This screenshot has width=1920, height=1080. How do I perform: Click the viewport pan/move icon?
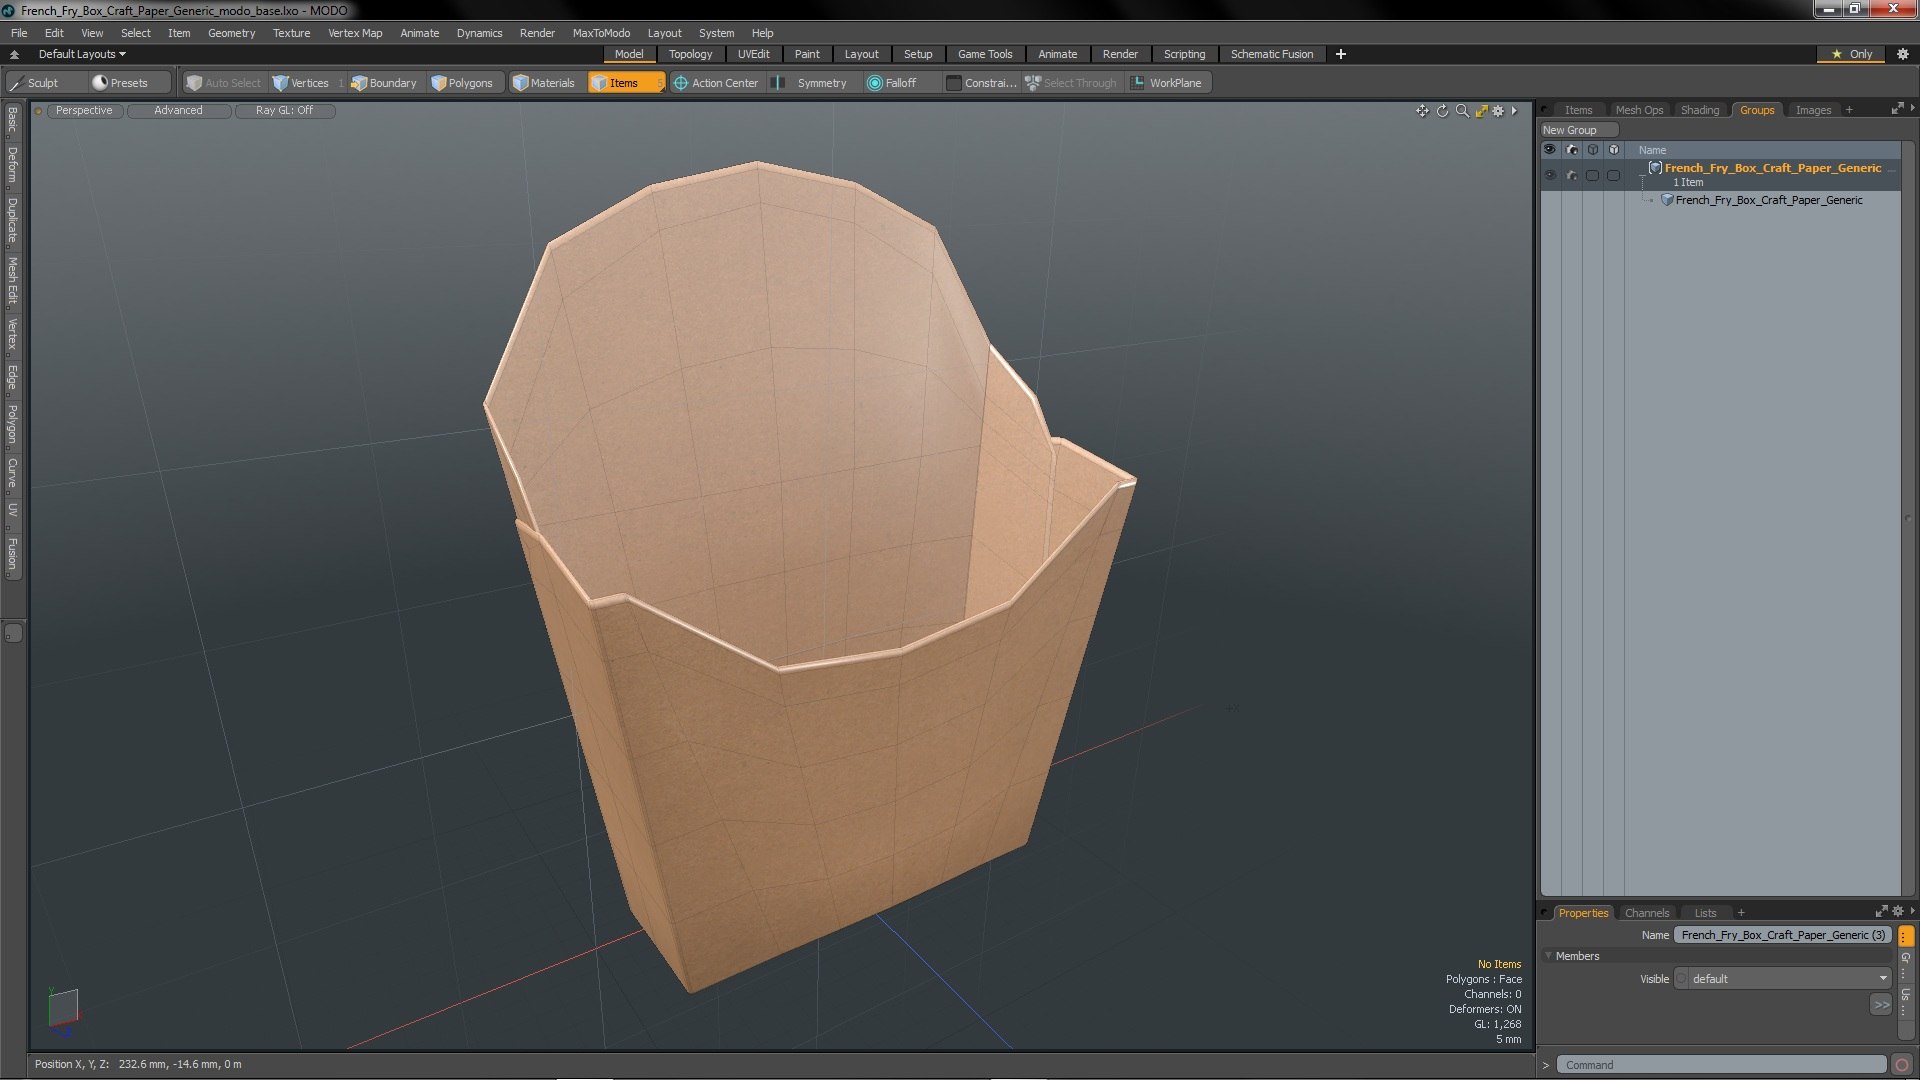click(x=1422, y=111)
